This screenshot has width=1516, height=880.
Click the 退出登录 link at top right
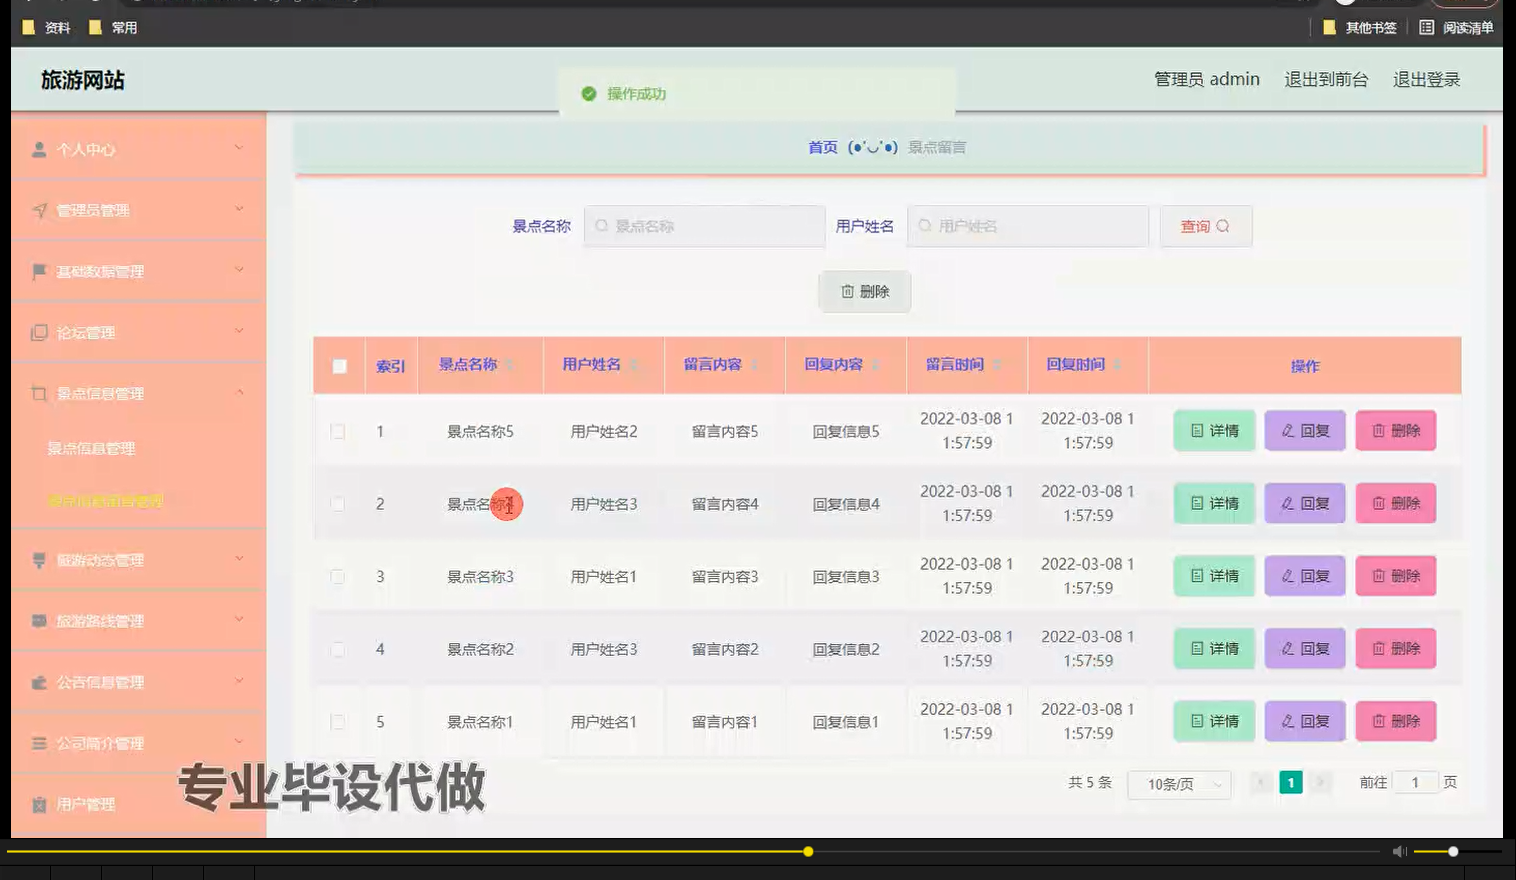click(1426, 79)
